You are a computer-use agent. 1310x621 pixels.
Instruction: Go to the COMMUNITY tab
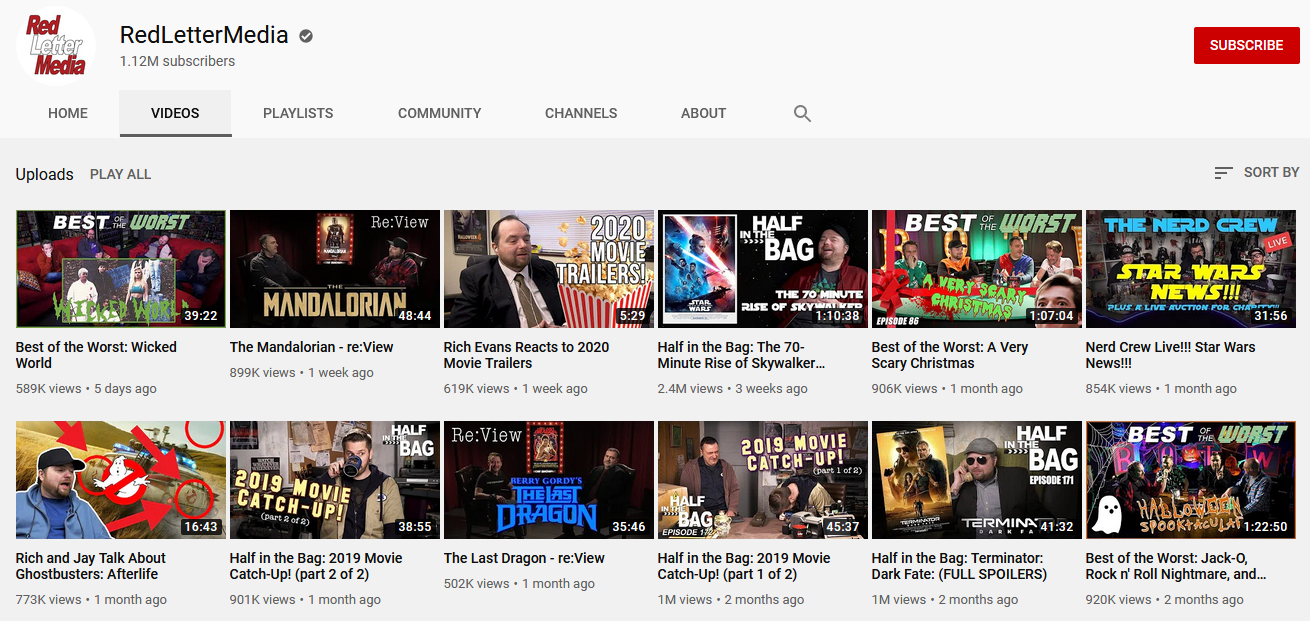(x=439, y=113)
